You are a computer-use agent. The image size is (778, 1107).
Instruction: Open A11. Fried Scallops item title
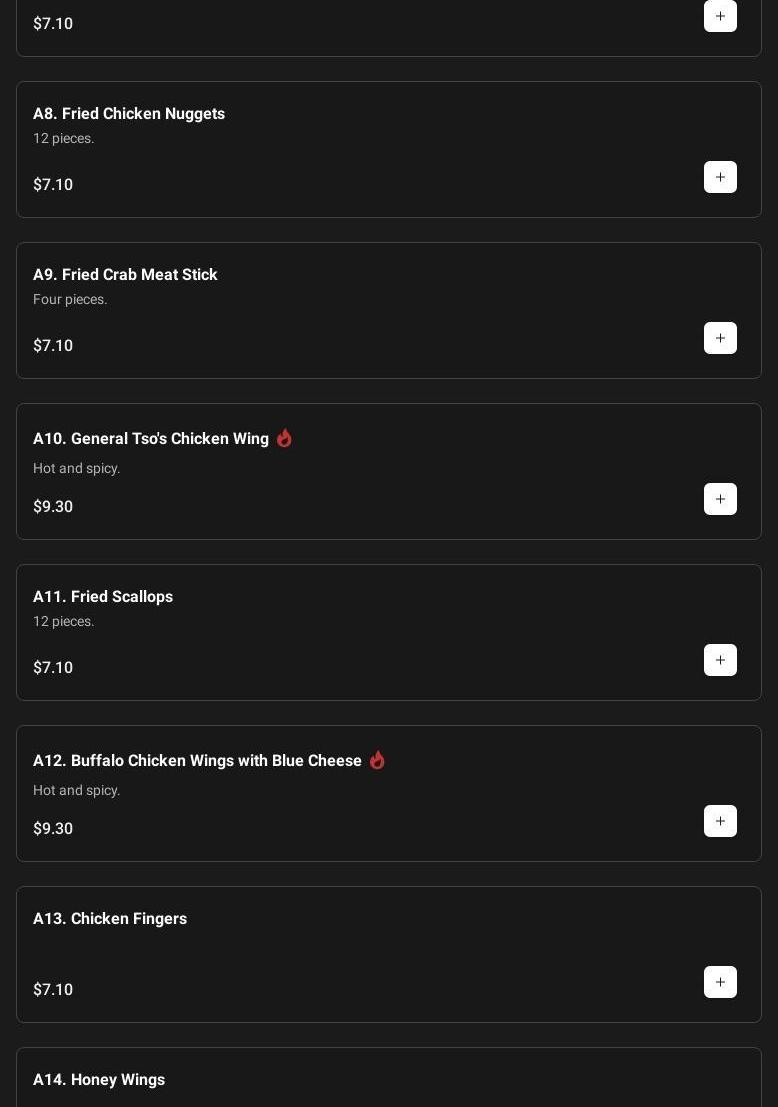click(x=103, y=597)
